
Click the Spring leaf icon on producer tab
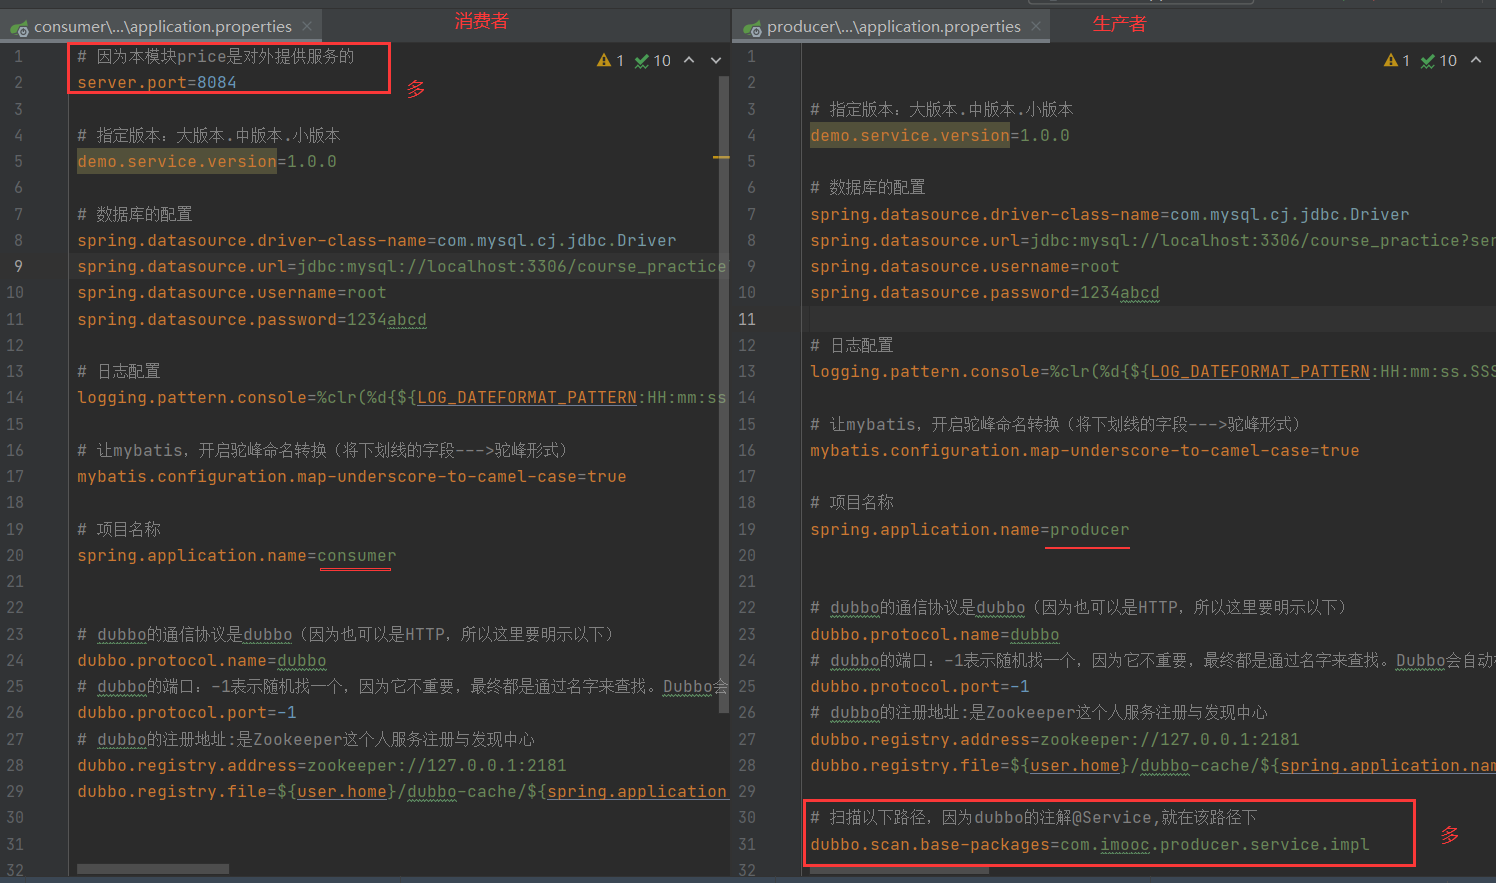pyautogui.click(x=752, y=28)
